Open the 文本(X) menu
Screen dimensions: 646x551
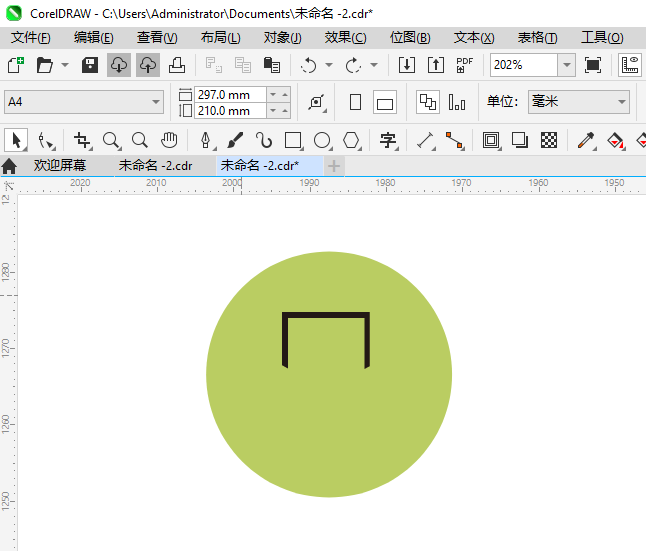click(474, 38)
